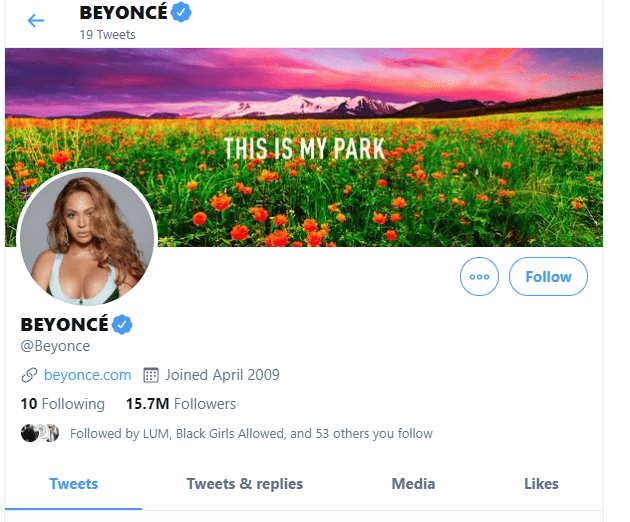Click the @Beyonce handle text
The height and width of the screenshot is (522, 630).
55,346
